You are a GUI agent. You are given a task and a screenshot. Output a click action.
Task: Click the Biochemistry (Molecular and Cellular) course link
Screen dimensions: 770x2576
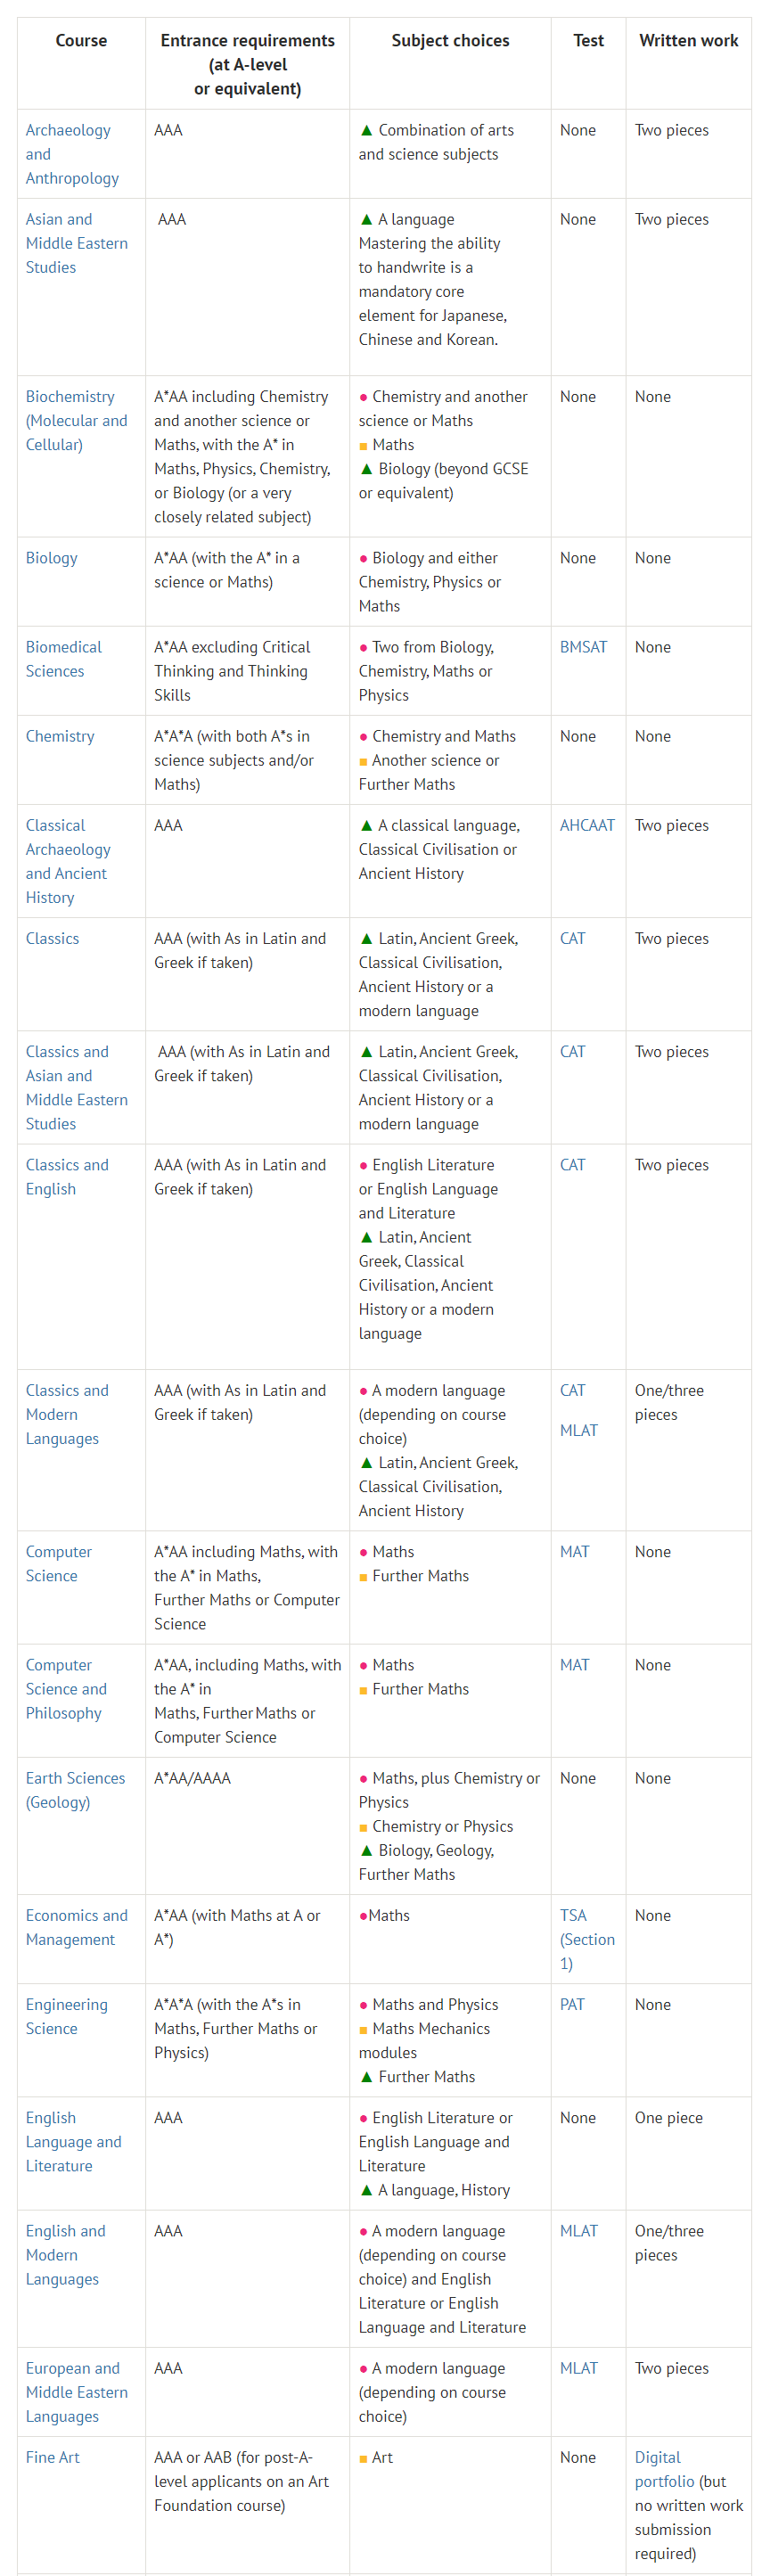point(76,420)
